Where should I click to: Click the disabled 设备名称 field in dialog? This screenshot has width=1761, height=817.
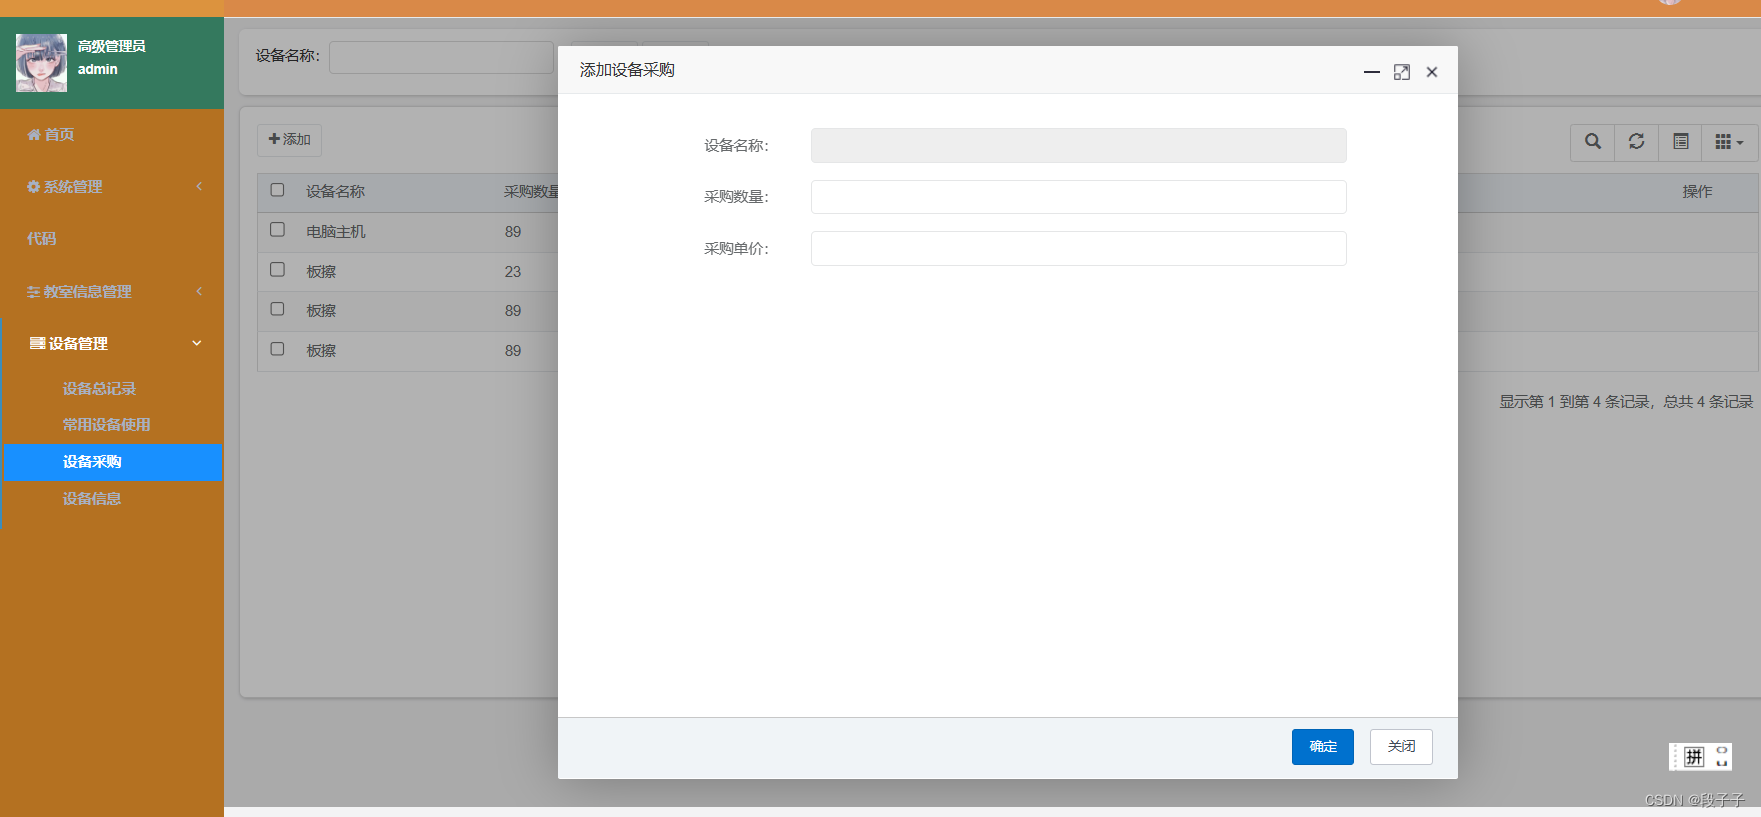(x=1078, y=145)
